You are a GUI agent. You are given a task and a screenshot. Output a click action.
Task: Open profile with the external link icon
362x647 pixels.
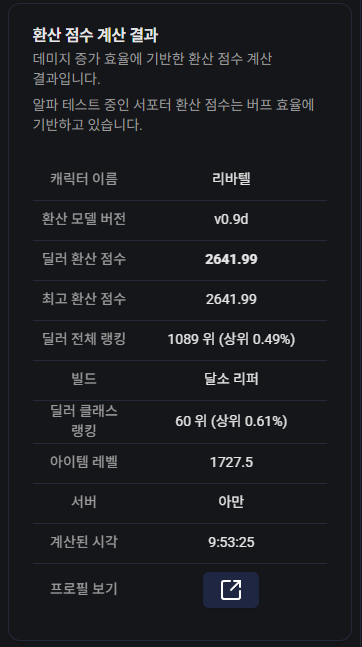pyautogui.click(x=231, y=590)
